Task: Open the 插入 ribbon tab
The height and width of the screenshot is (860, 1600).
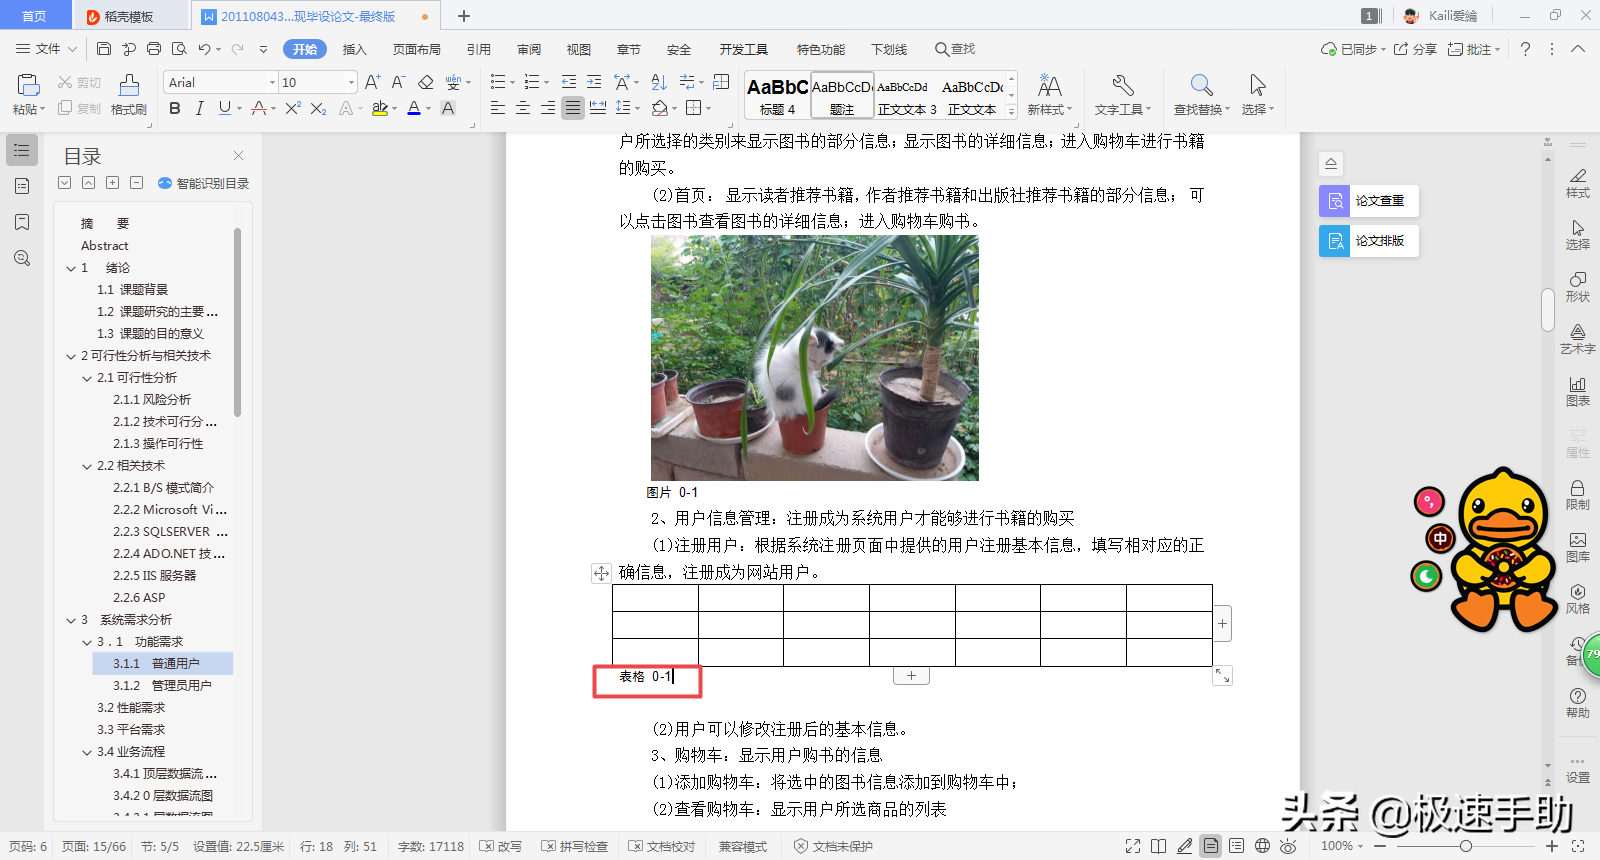Action: (354, 49)
